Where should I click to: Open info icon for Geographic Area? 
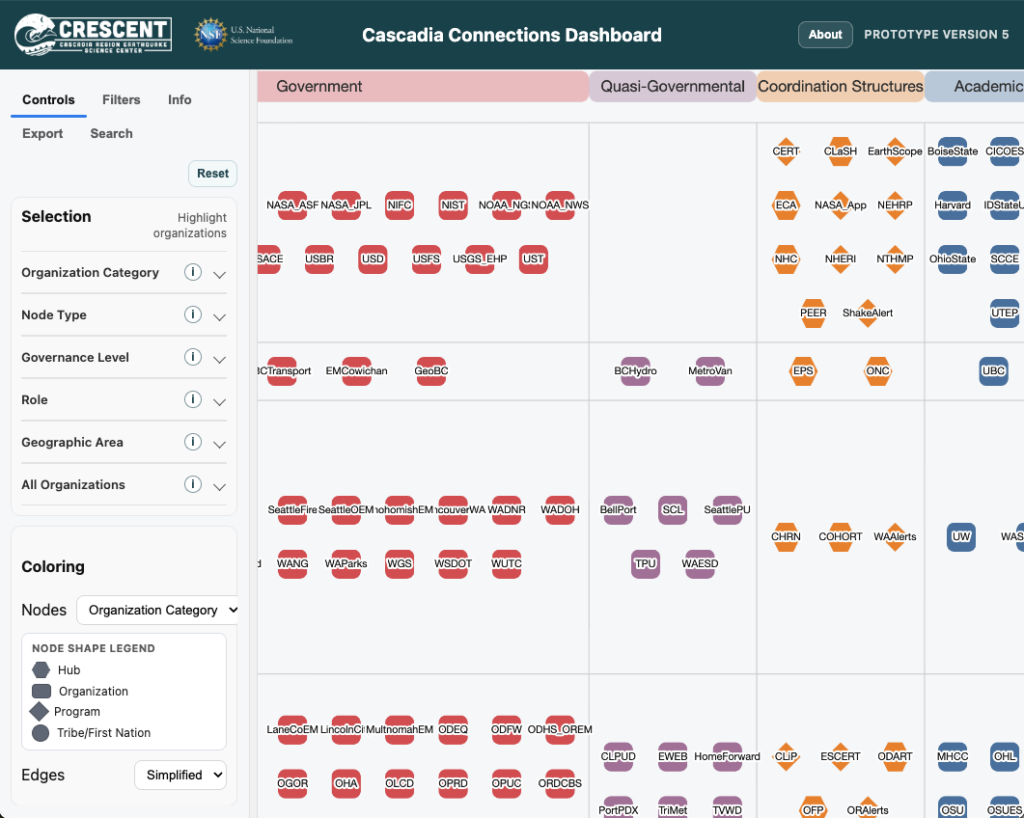click(192, 441)
